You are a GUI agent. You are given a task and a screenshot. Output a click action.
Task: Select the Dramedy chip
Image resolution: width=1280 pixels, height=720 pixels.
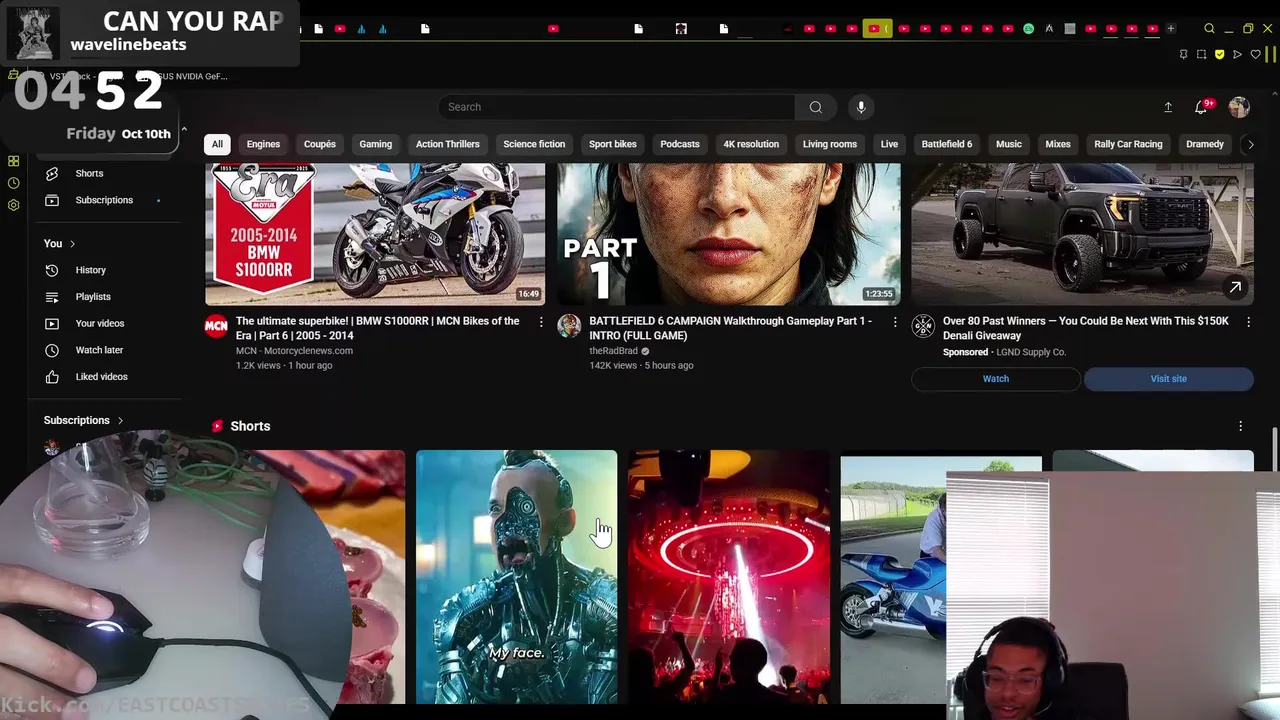pos(1205,144)
